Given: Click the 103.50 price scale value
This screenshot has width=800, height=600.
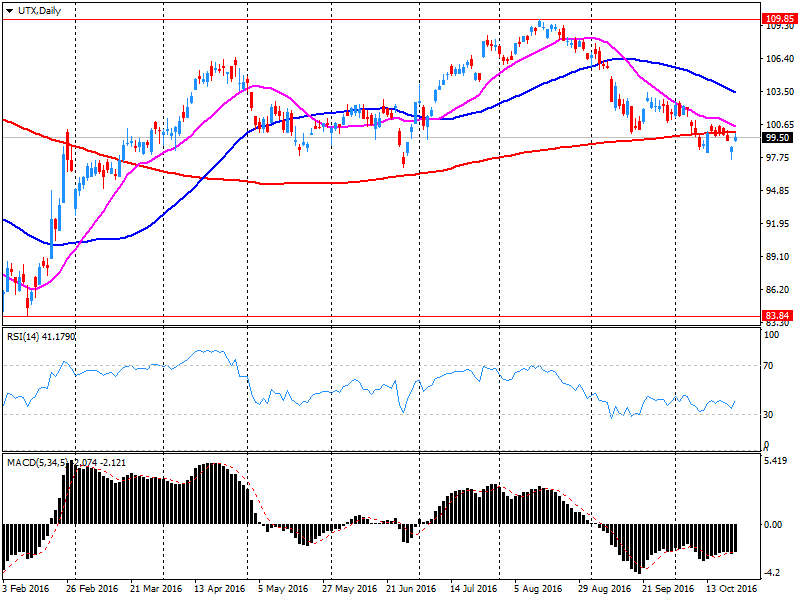Looking at the screenshot, I should coord(780,92).
